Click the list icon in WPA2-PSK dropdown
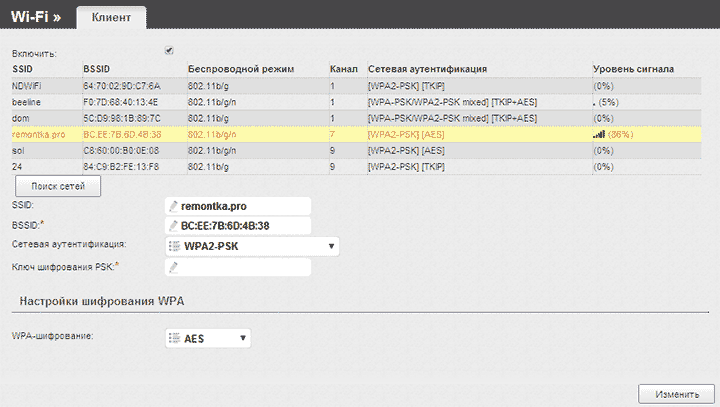This screenshot has height=407, width=720. [174, 246]
